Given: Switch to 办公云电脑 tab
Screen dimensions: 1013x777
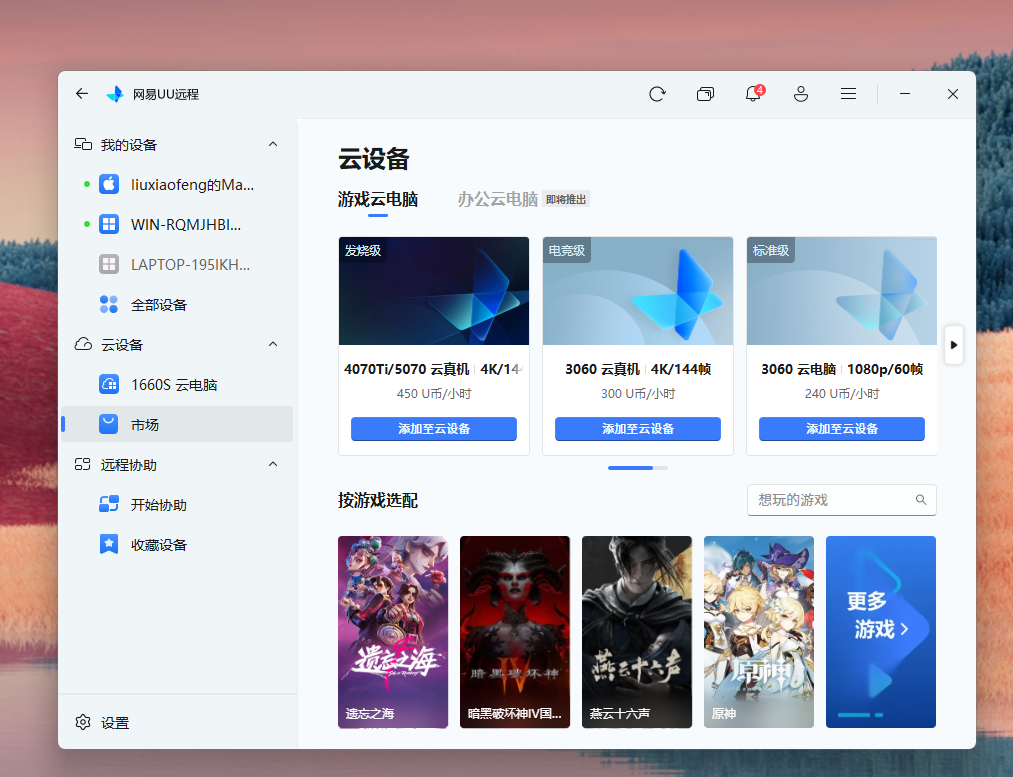Looking at the screenshot, I should pos(497,200).
